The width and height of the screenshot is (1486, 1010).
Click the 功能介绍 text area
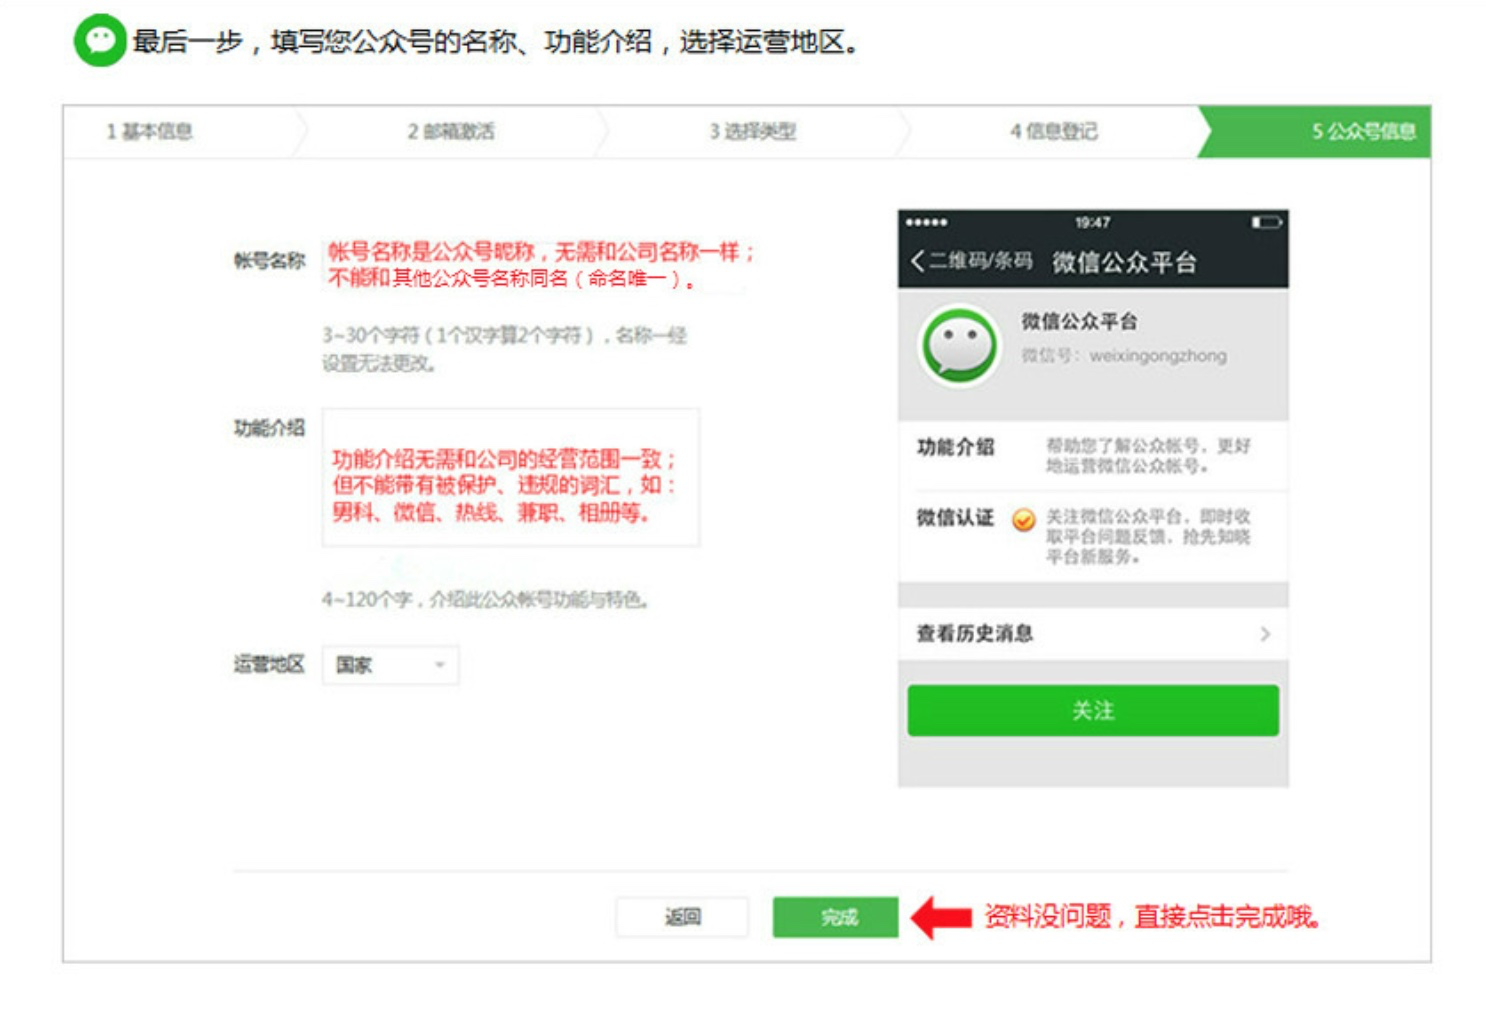pyautogui.click(x=511, y=478)
